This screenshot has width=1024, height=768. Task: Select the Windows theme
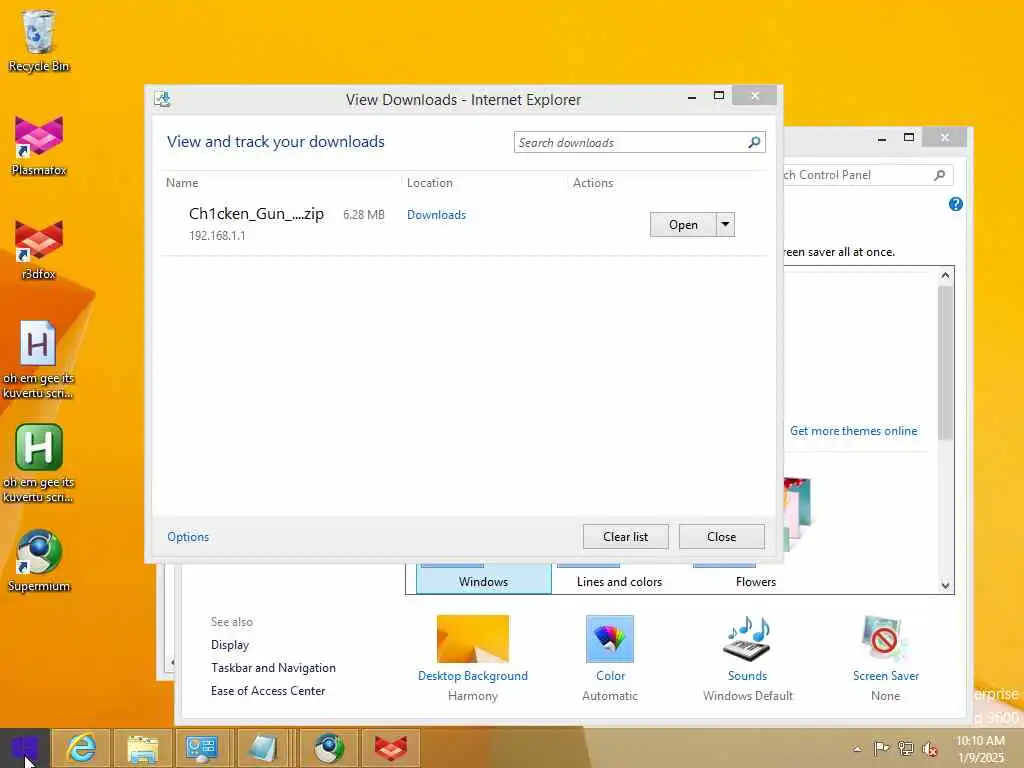(483, 579)
